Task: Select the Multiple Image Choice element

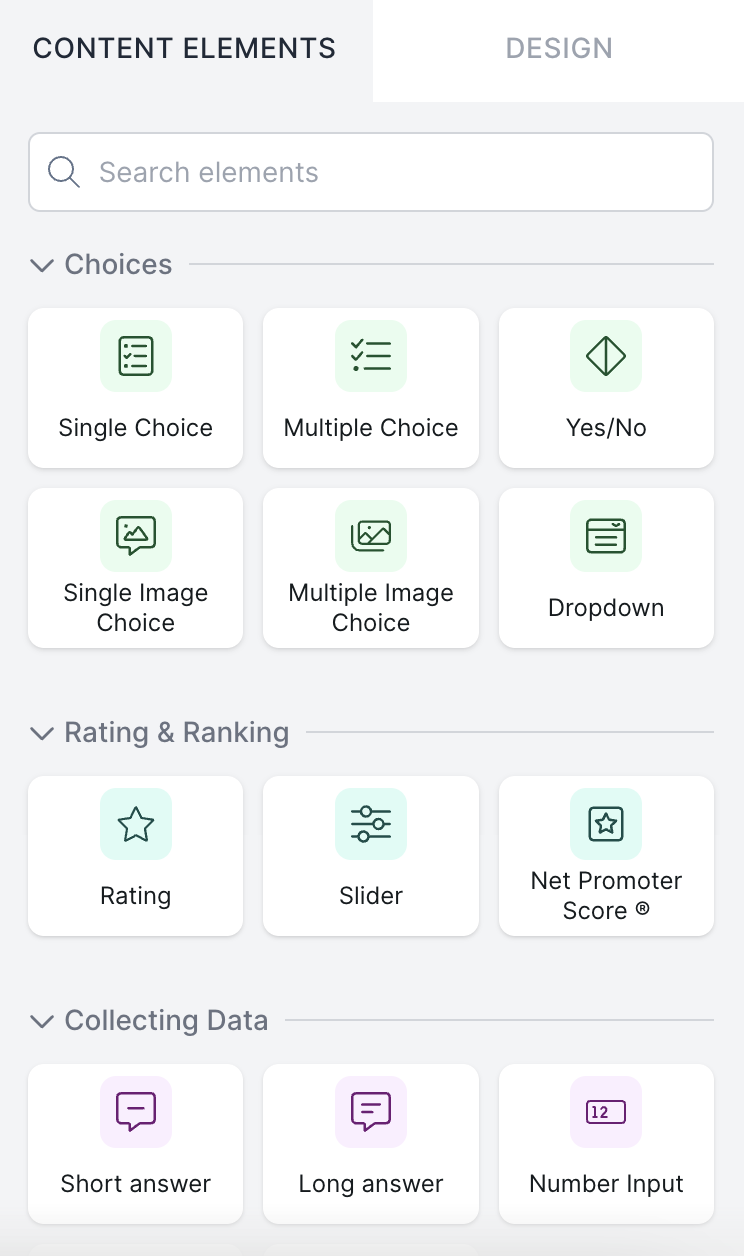Action: tap(371, 567)
